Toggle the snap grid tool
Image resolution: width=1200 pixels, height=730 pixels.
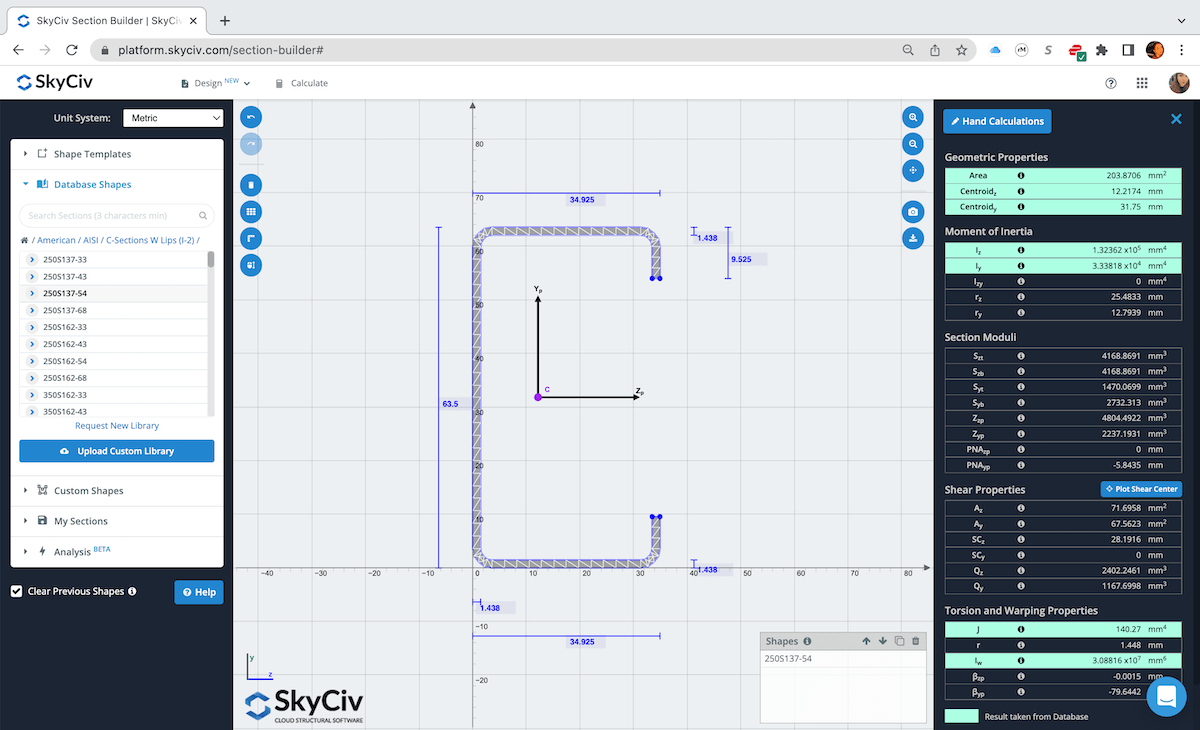point(251,211)
